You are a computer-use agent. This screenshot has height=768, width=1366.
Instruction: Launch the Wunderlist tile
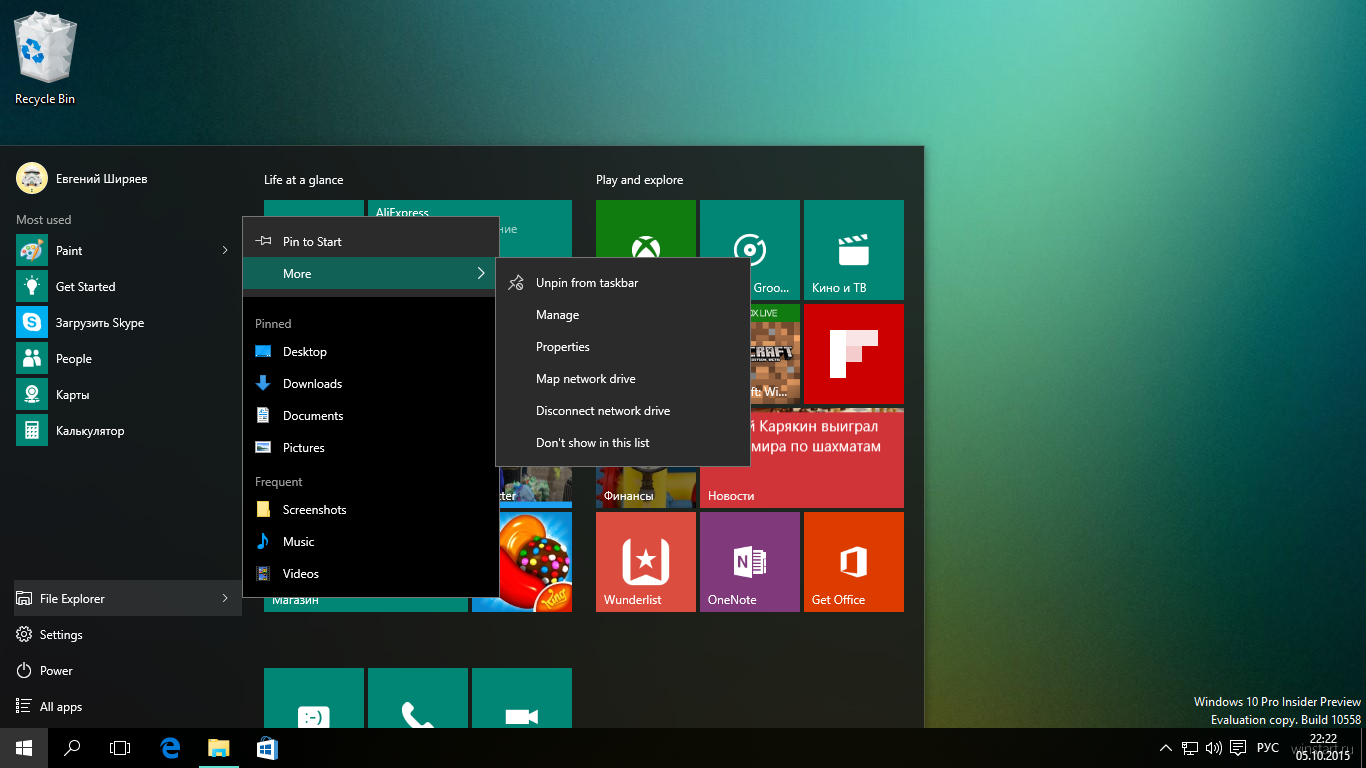point(646,562)
